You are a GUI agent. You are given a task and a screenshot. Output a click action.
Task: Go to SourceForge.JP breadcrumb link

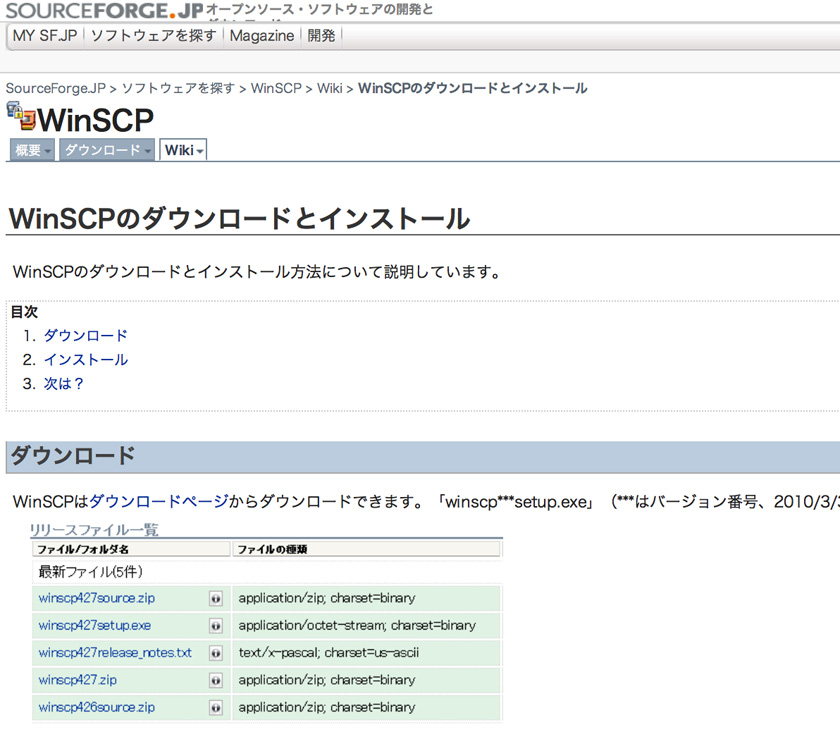coord(56,88)
